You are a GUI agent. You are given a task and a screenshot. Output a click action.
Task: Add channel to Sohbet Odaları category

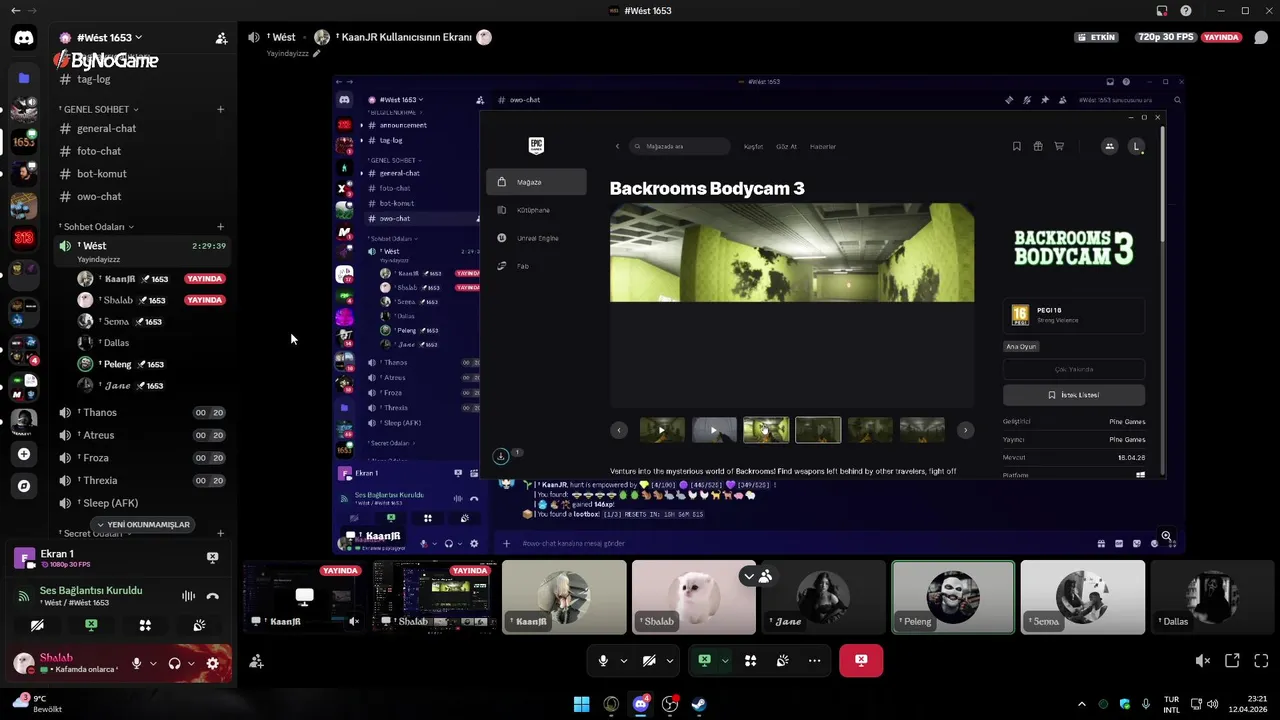(x=220, y=227)
